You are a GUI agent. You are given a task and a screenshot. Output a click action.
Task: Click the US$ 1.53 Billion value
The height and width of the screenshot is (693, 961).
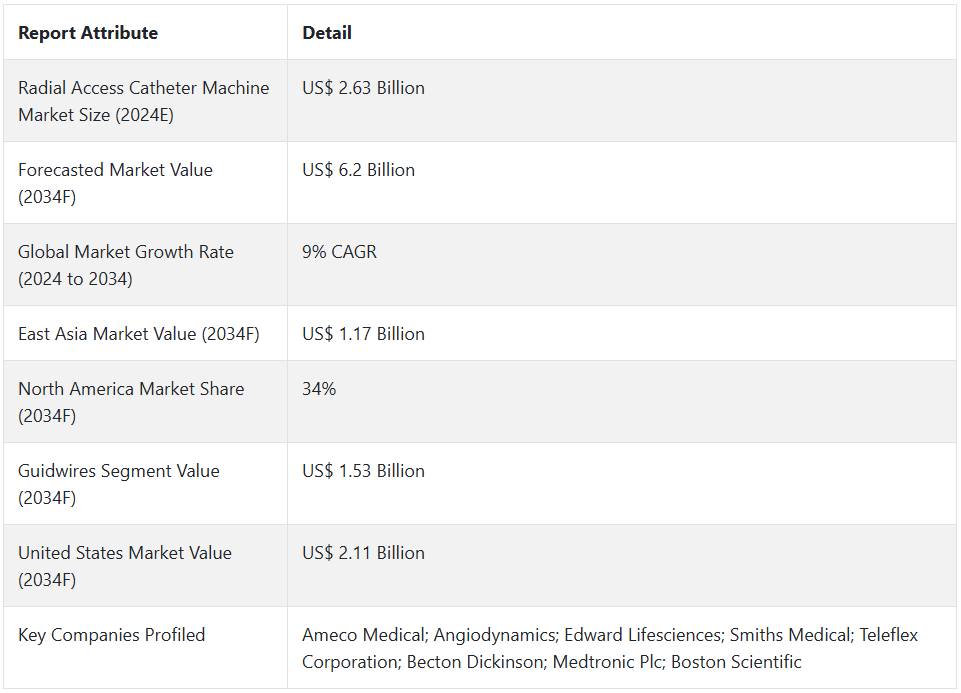363,471
